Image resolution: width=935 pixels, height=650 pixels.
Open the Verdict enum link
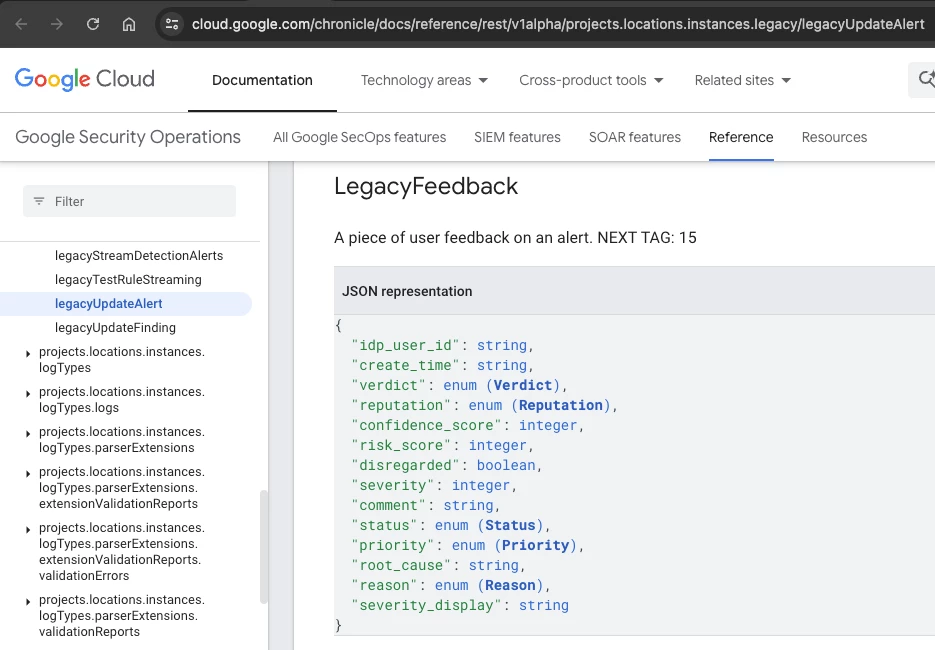click(x=522, y=385)
